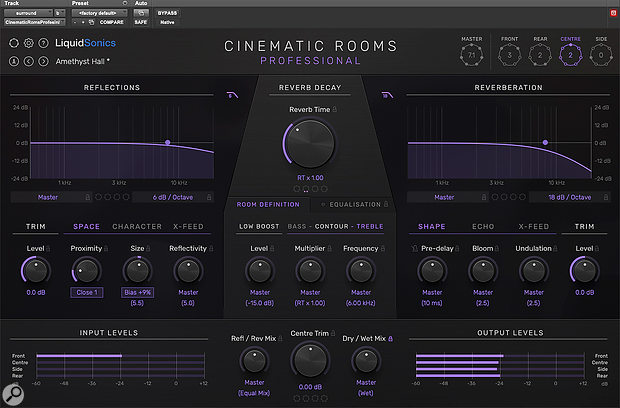Switch to the EQUALISATION tab

tap(355, 204)
